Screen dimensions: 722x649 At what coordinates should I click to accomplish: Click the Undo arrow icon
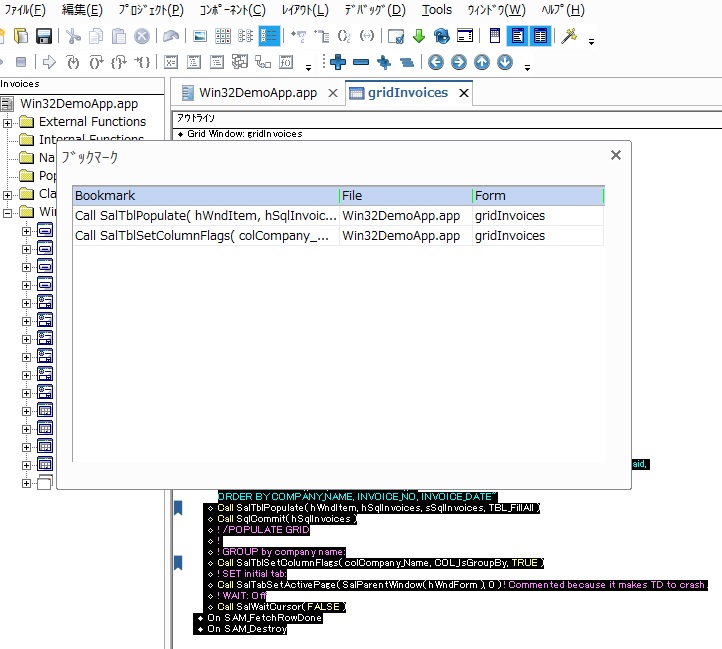point(171,36)
